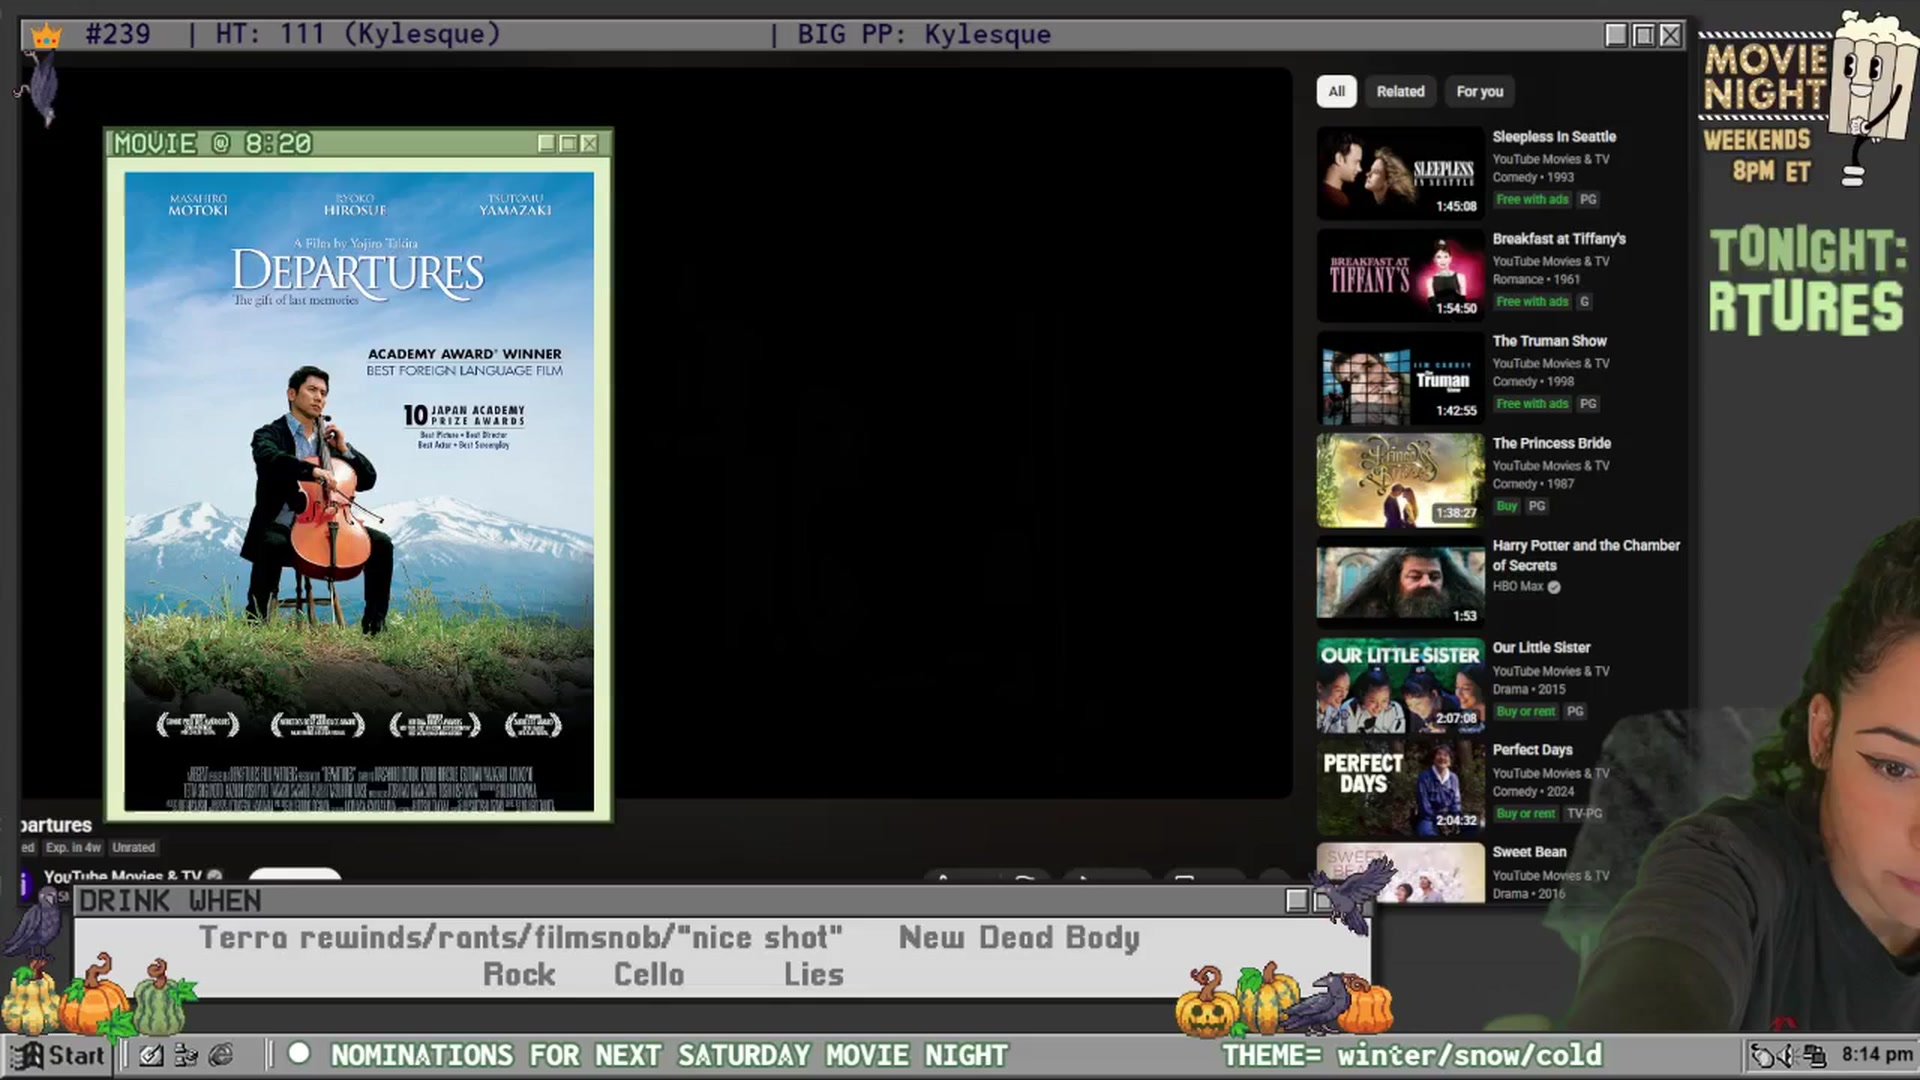The height and width of the screenshot is (1080, 1920).
Task: Click the 8:14 pm taskbar clock
Action: (x=1877, y=1054)
